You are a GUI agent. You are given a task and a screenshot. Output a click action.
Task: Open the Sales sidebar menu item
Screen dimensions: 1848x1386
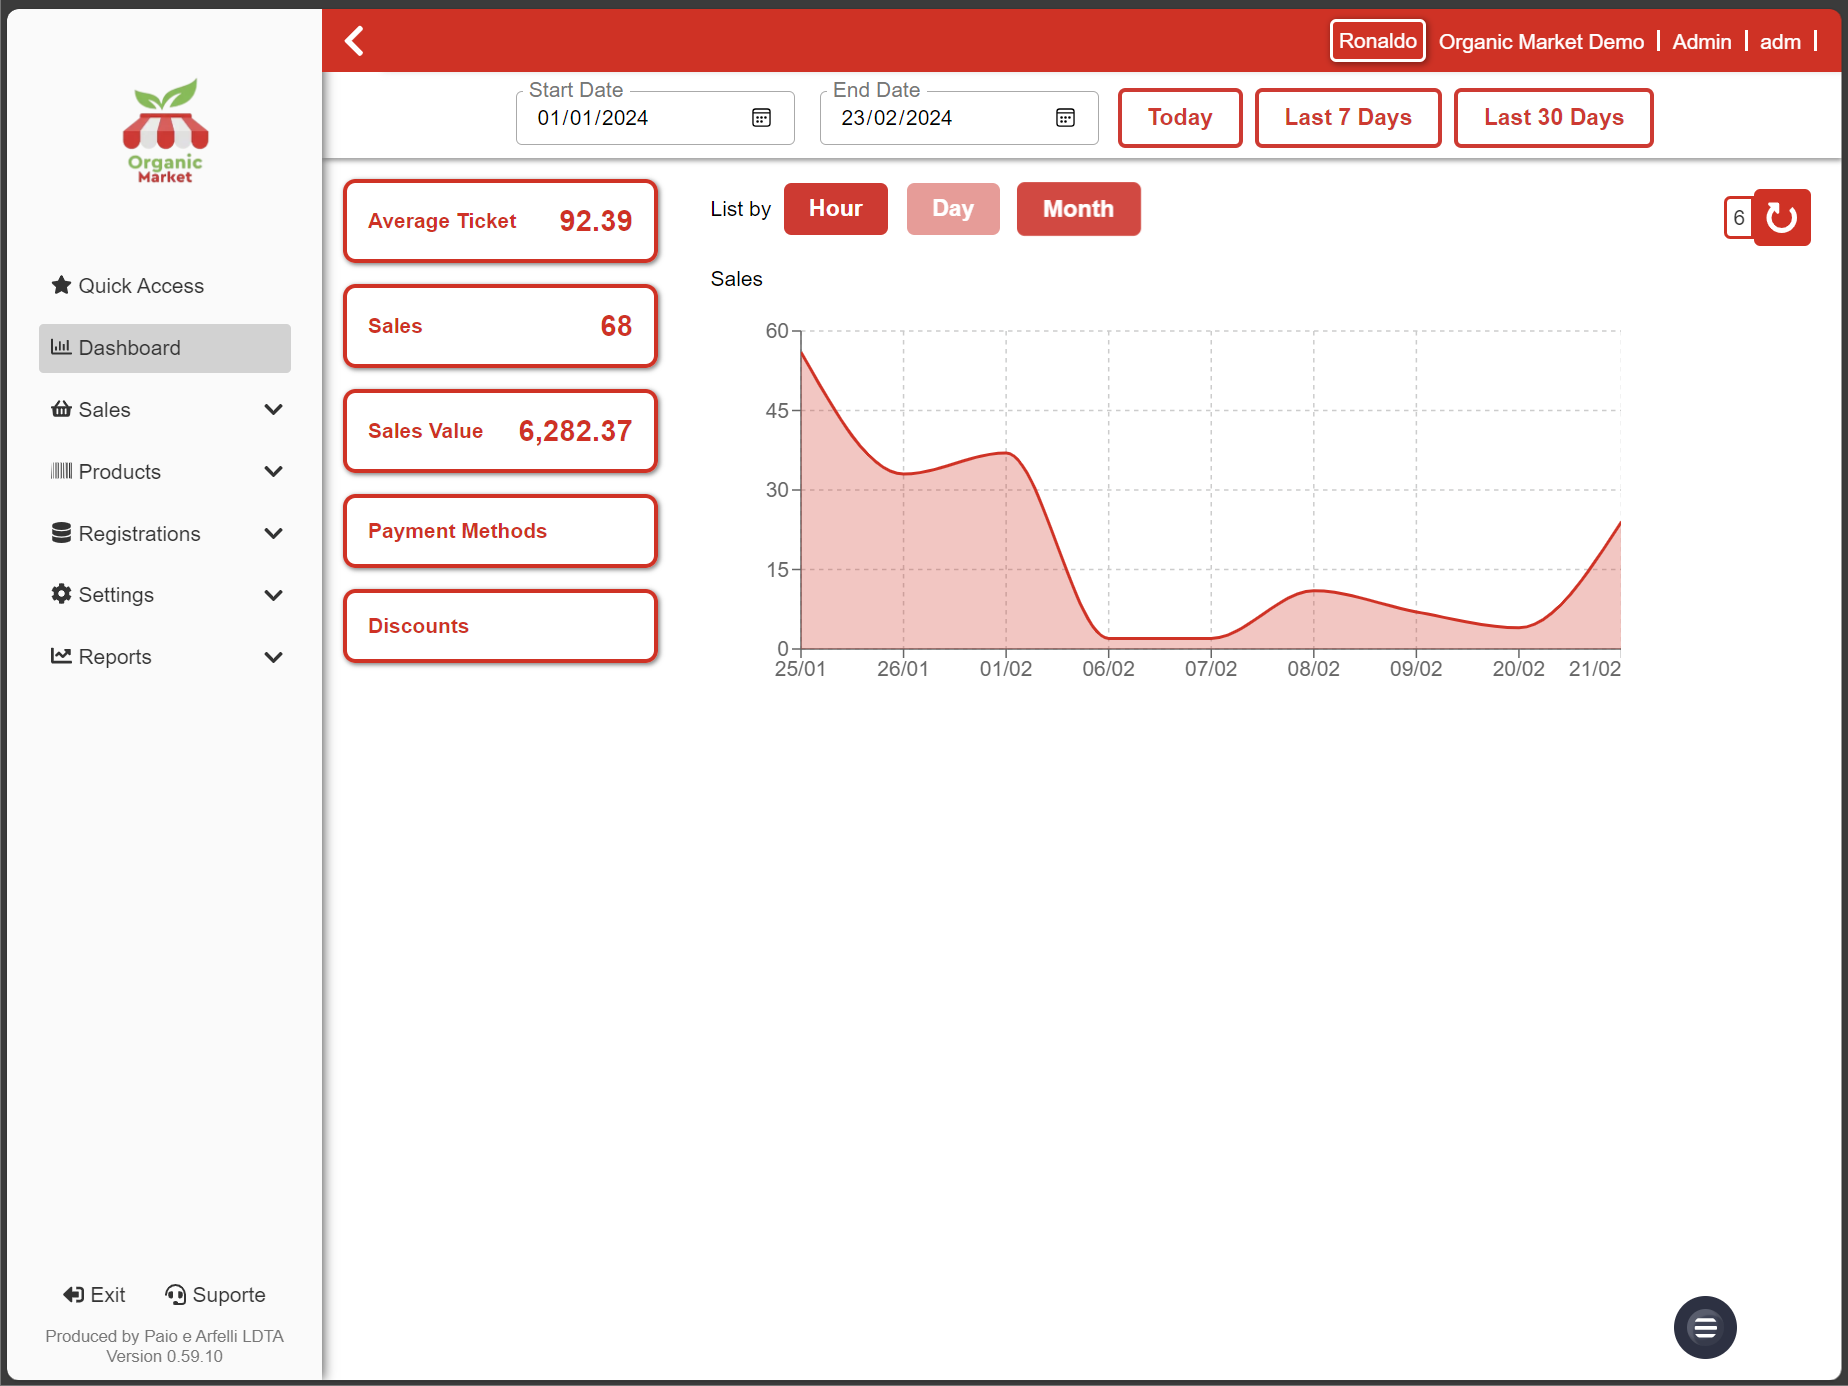click(165, 410)
